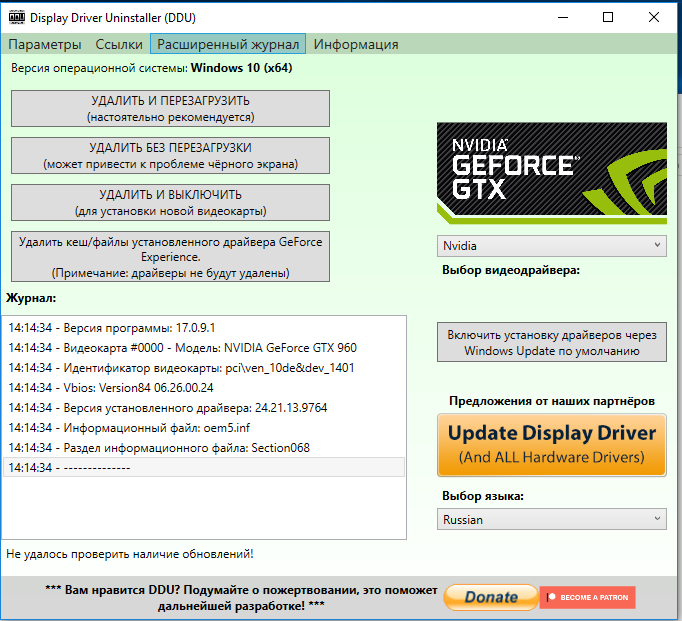Click 'Windows 10 (x64)' OS version text
682x621 pixels.
coord(241,68)
